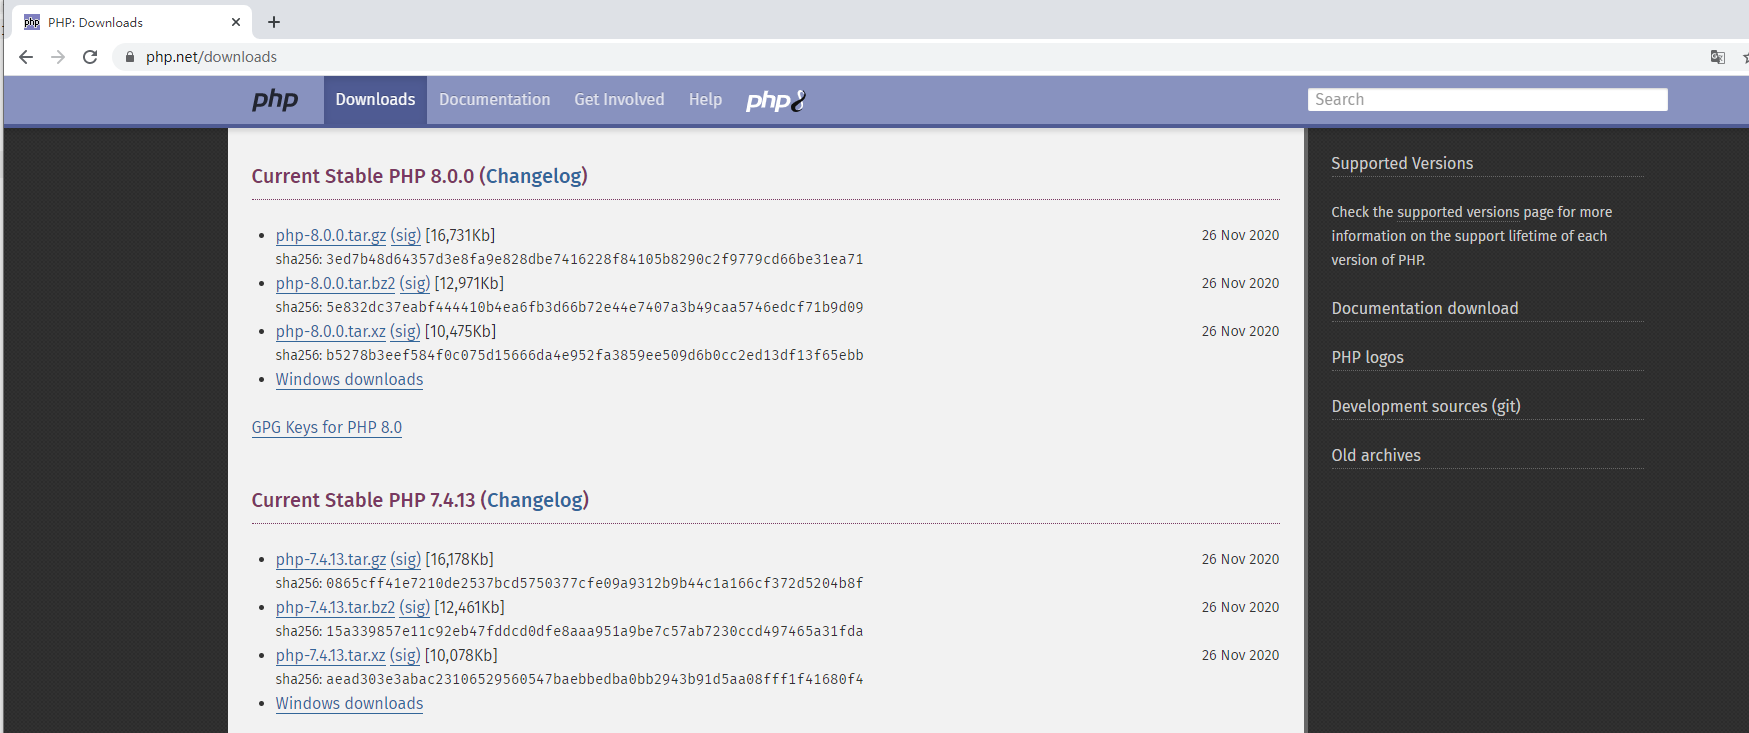Viewport: 1749px width, 733px height.
Task: Click the padlock site info icon
Action: pos(129,57)
